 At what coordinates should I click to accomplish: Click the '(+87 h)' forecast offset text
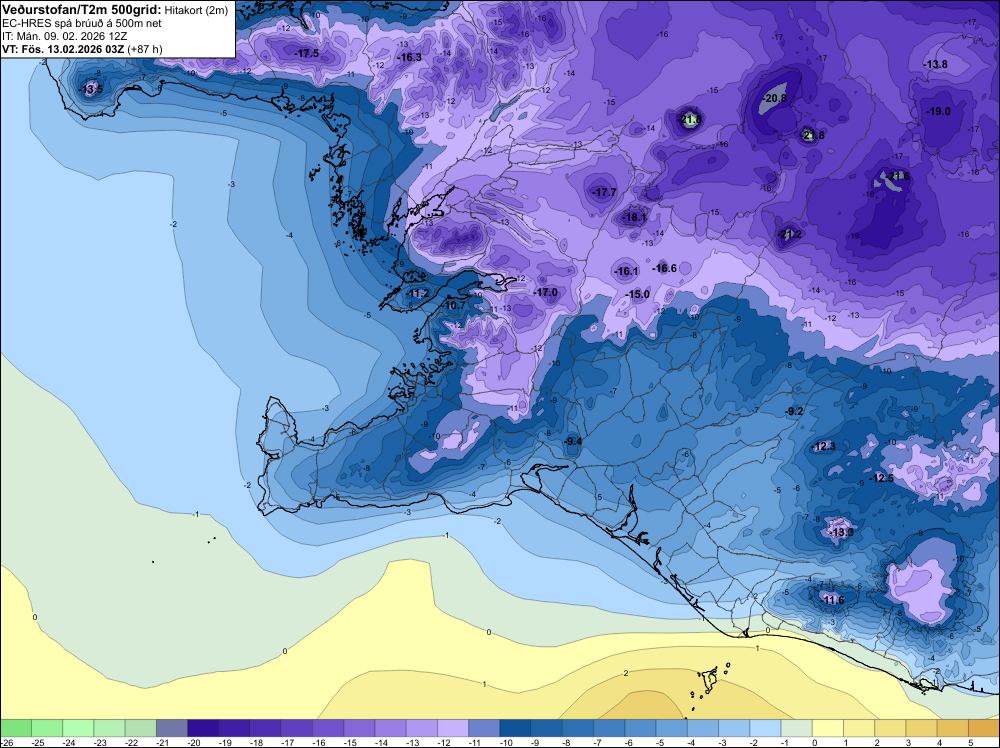point(145,49)
